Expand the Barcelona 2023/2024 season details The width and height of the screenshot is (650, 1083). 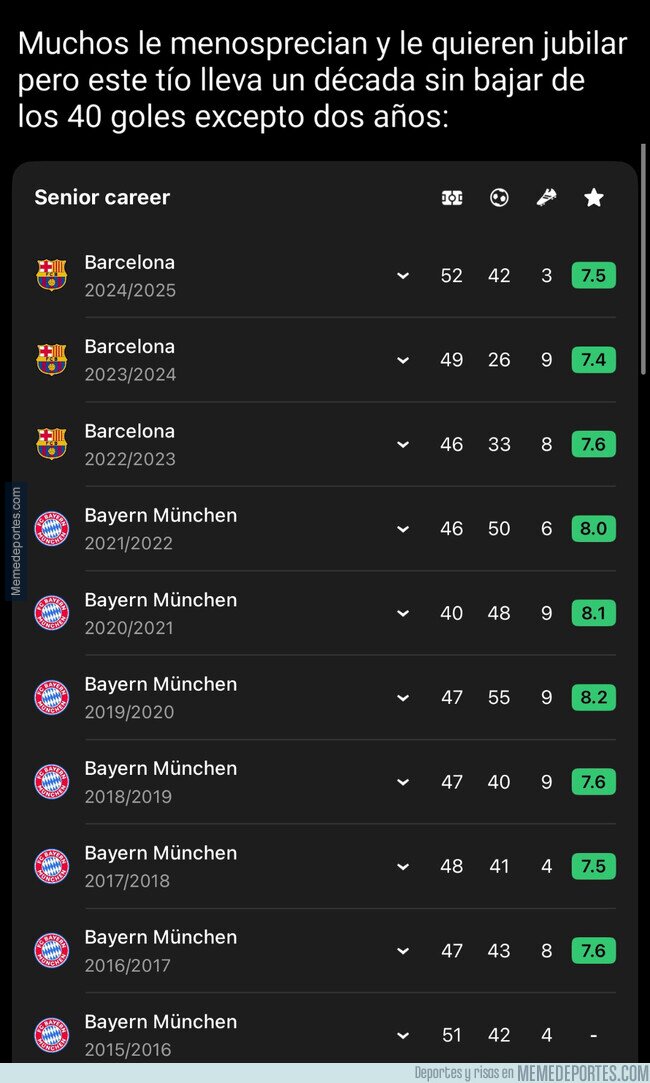[403, 360]
